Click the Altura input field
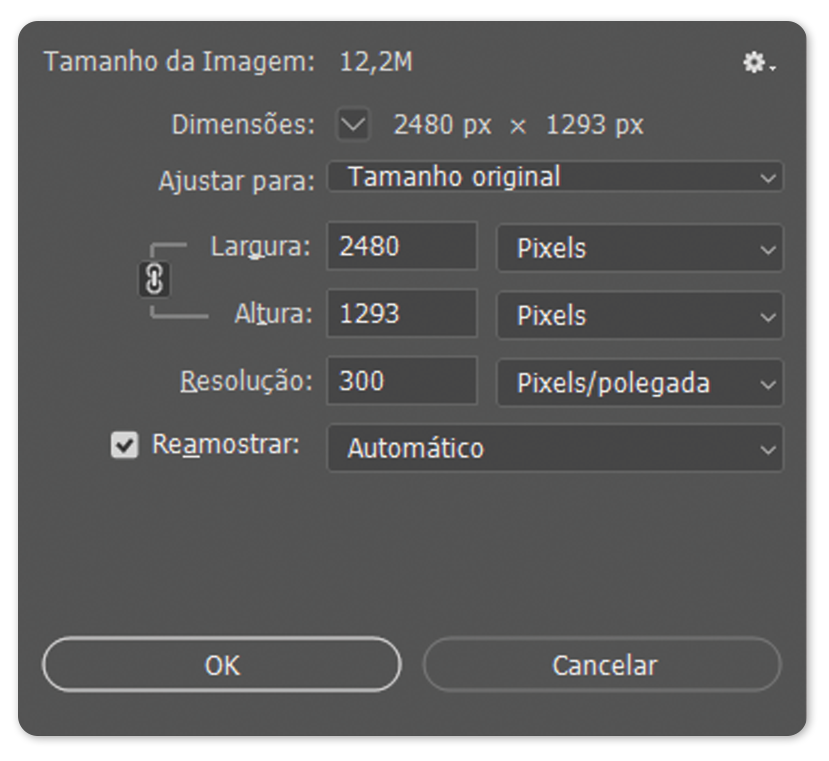The height and width of the screenshot is (761, 829). pyautogui.click(x=402, y=314)
